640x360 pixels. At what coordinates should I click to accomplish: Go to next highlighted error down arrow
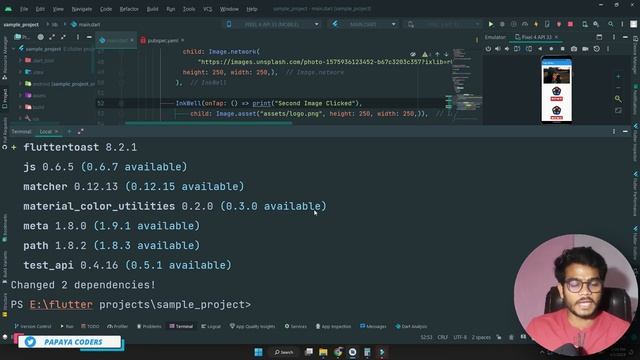(x=446, y=54)
